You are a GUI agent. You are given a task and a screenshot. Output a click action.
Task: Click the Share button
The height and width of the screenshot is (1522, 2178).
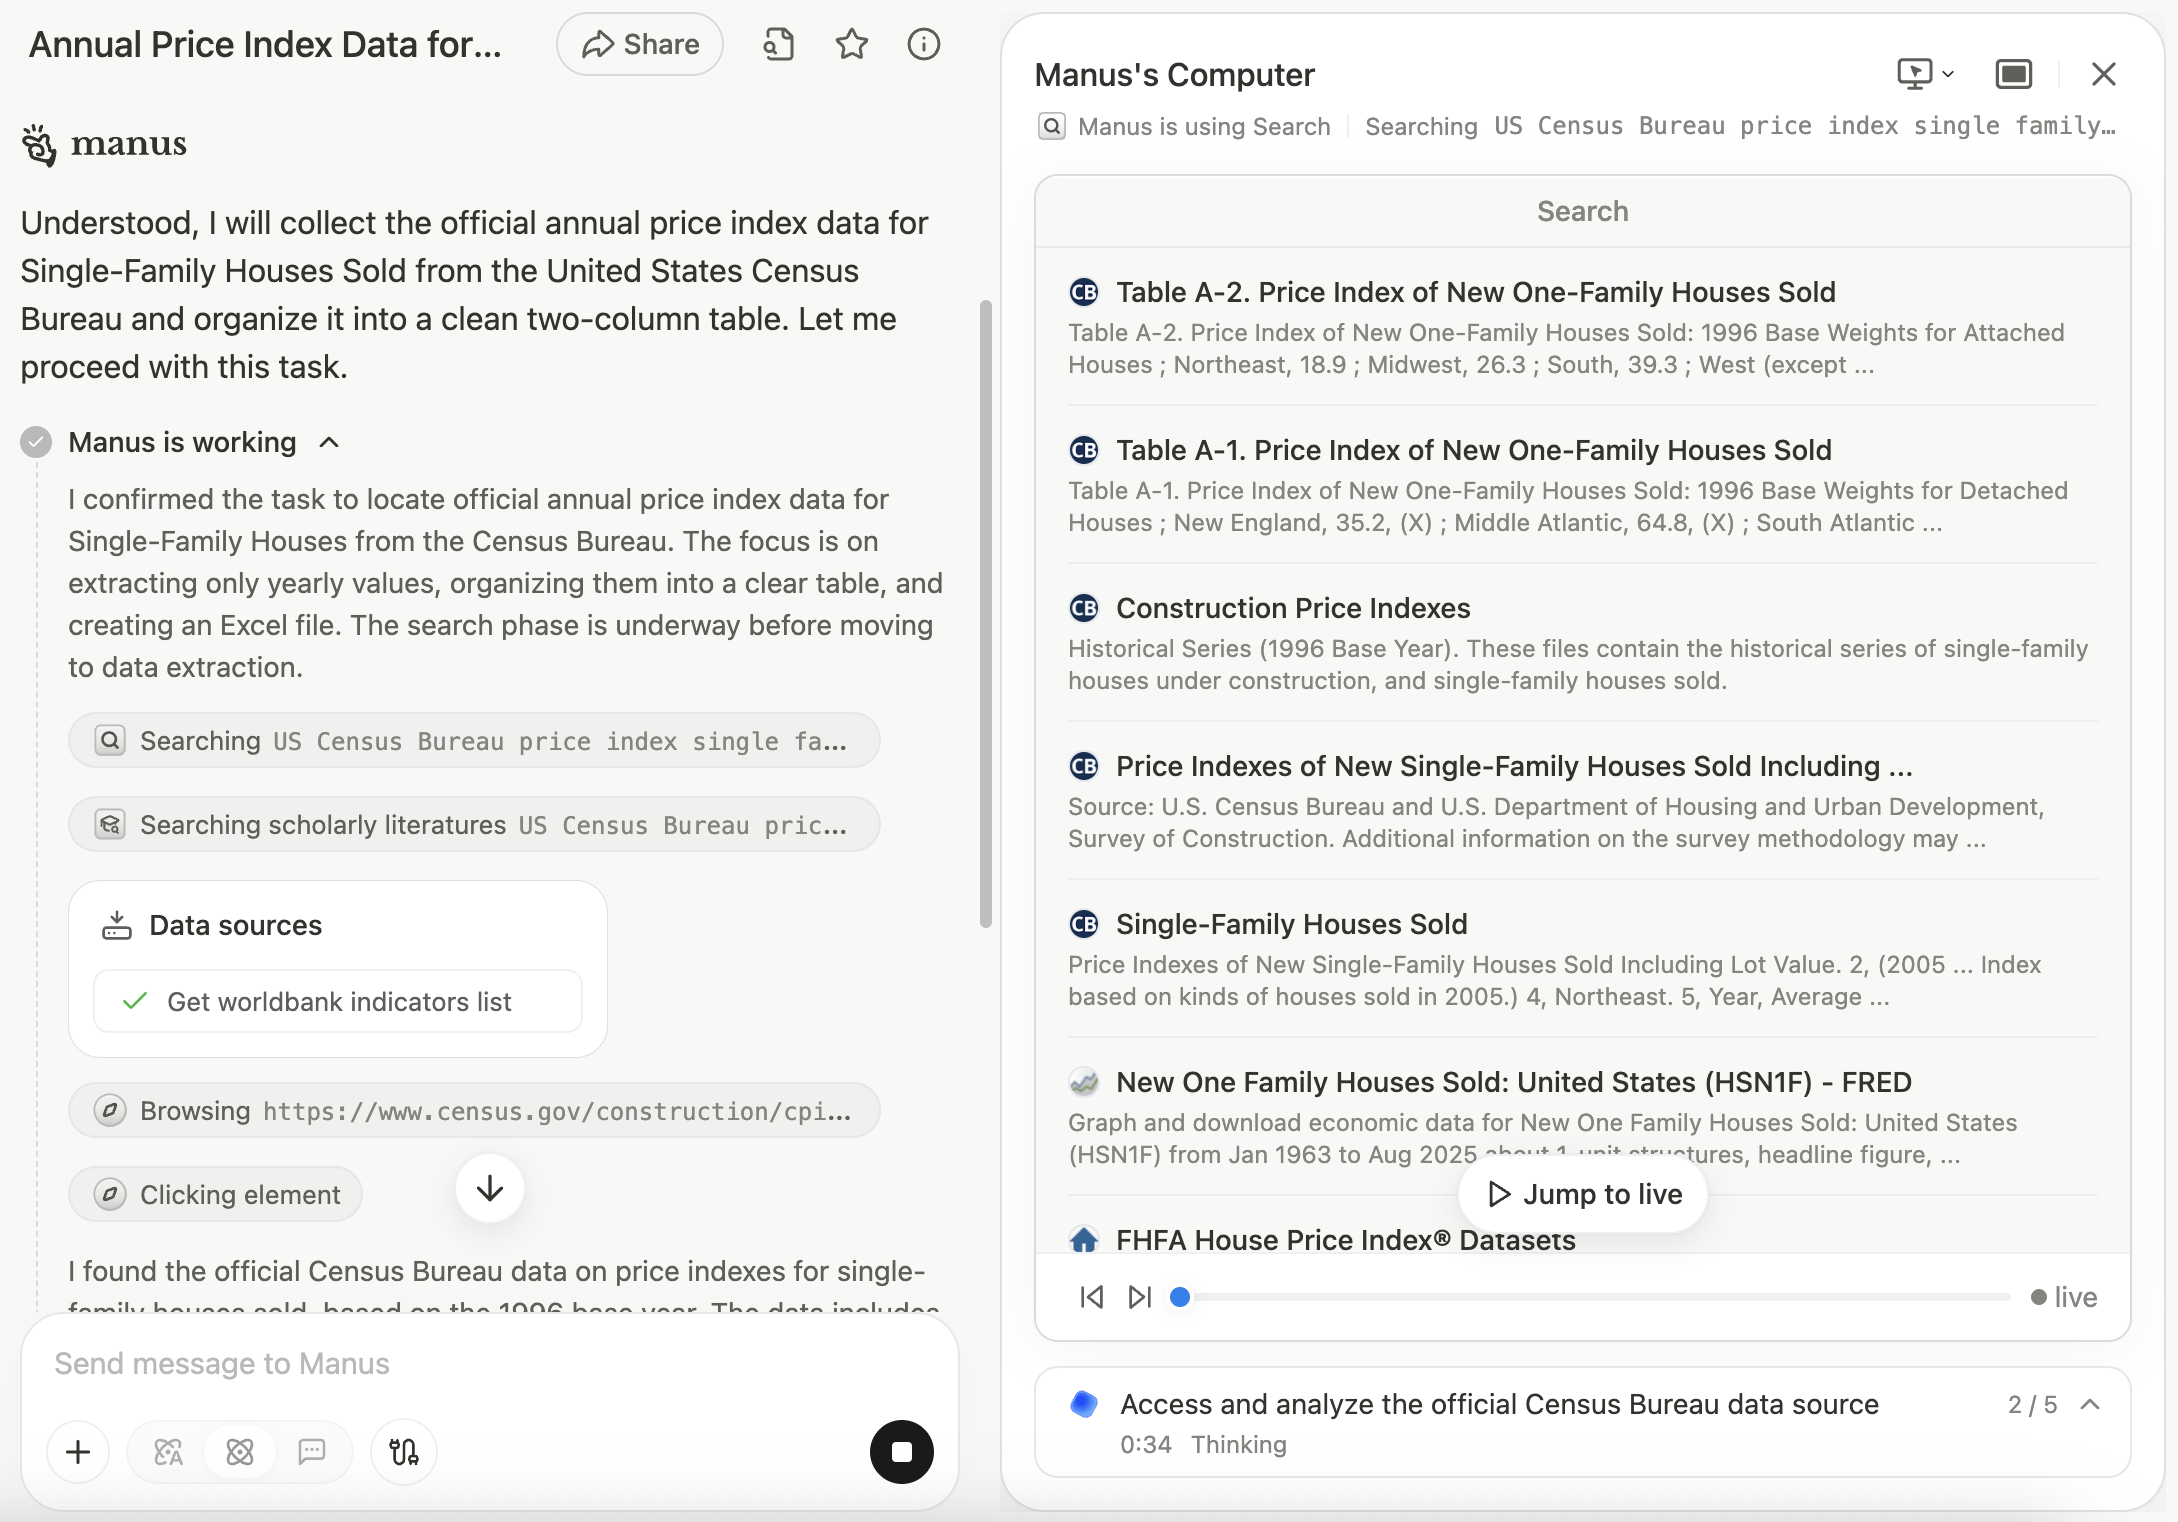[640, 44]
